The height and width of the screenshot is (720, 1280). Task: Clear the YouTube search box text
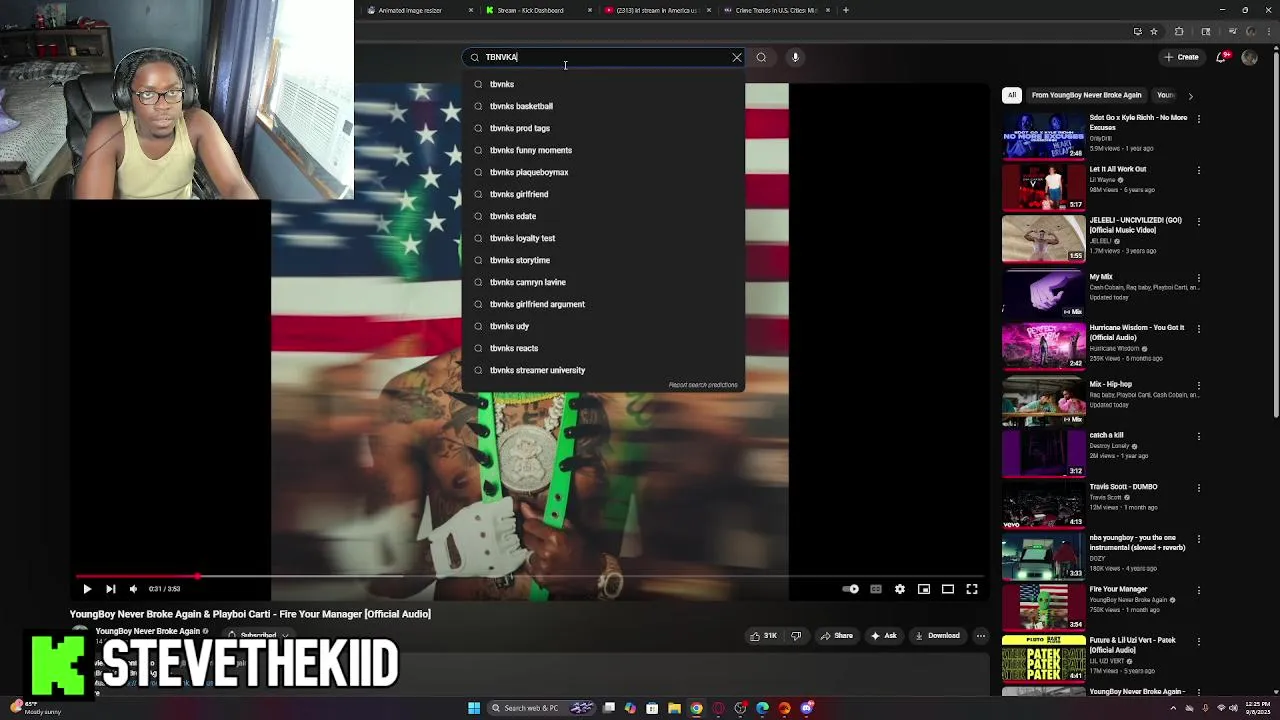pyautogui.click(x=737, y=57)
